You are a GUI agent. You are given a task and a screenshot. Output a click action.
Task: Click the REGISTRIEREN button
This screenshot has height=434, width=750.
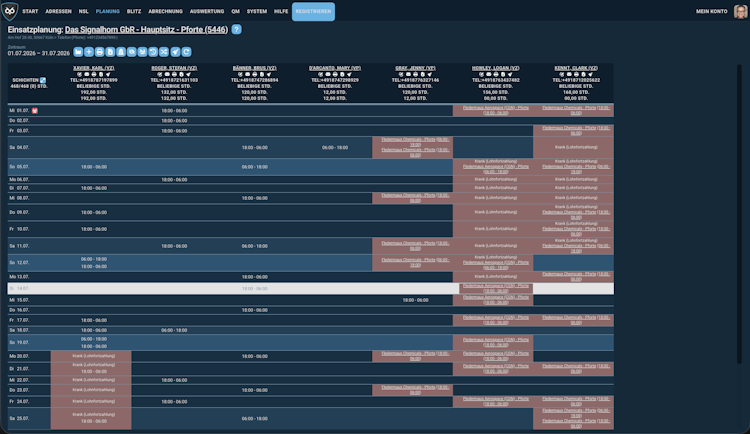[313, 11]
